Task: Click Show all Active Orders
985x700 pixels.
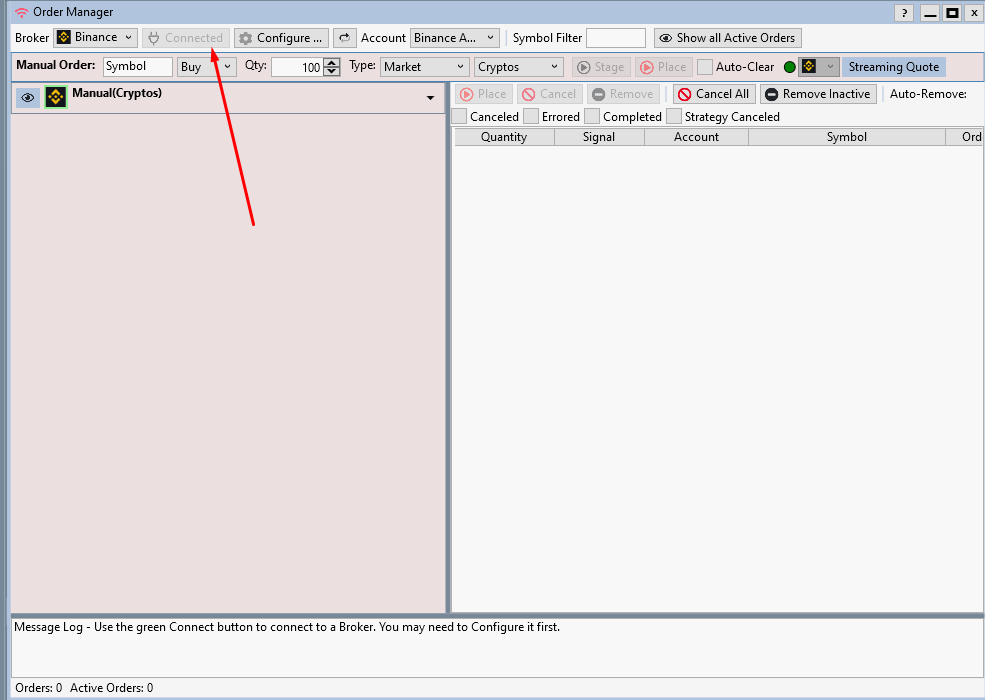Action: click(x=727, y=38)
